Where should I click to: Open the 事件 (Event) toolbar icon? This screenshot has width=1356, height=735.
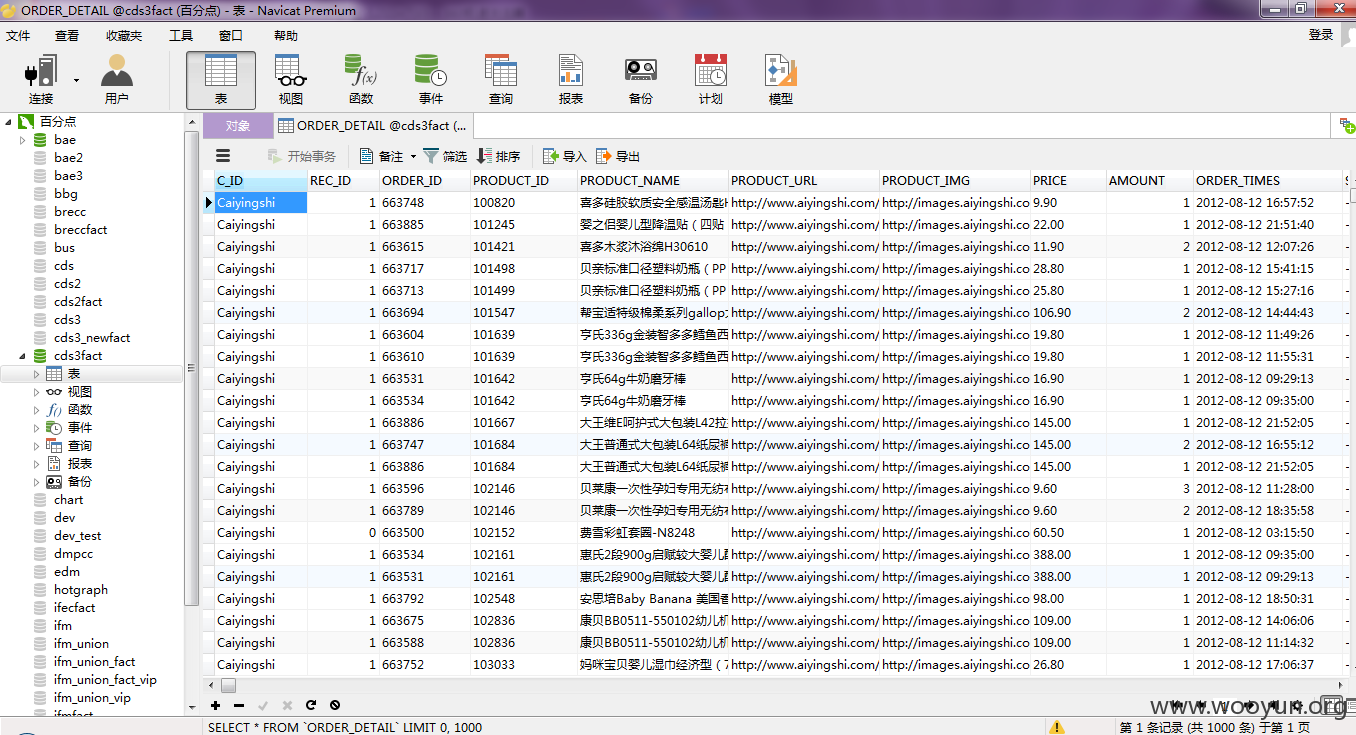pos(431,80)
